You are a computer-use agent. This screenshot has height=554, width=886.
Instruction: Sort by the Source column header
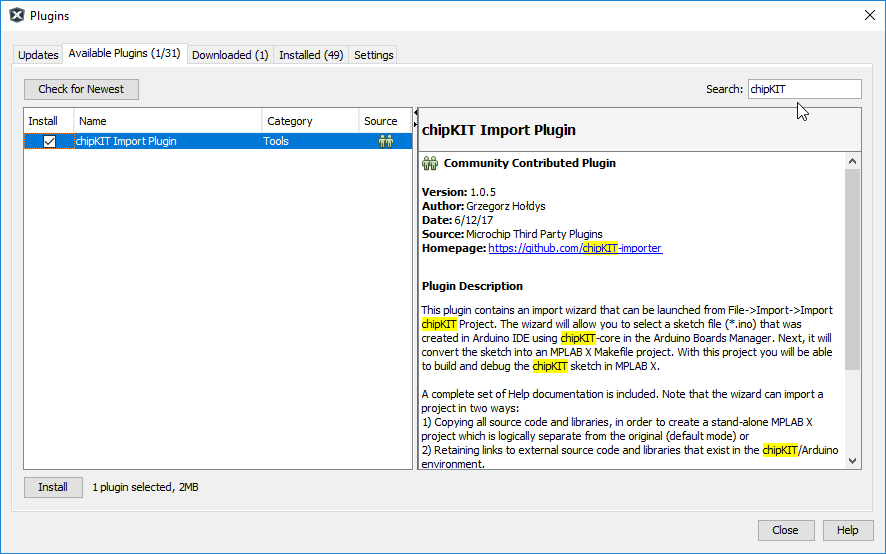[385, 121]
